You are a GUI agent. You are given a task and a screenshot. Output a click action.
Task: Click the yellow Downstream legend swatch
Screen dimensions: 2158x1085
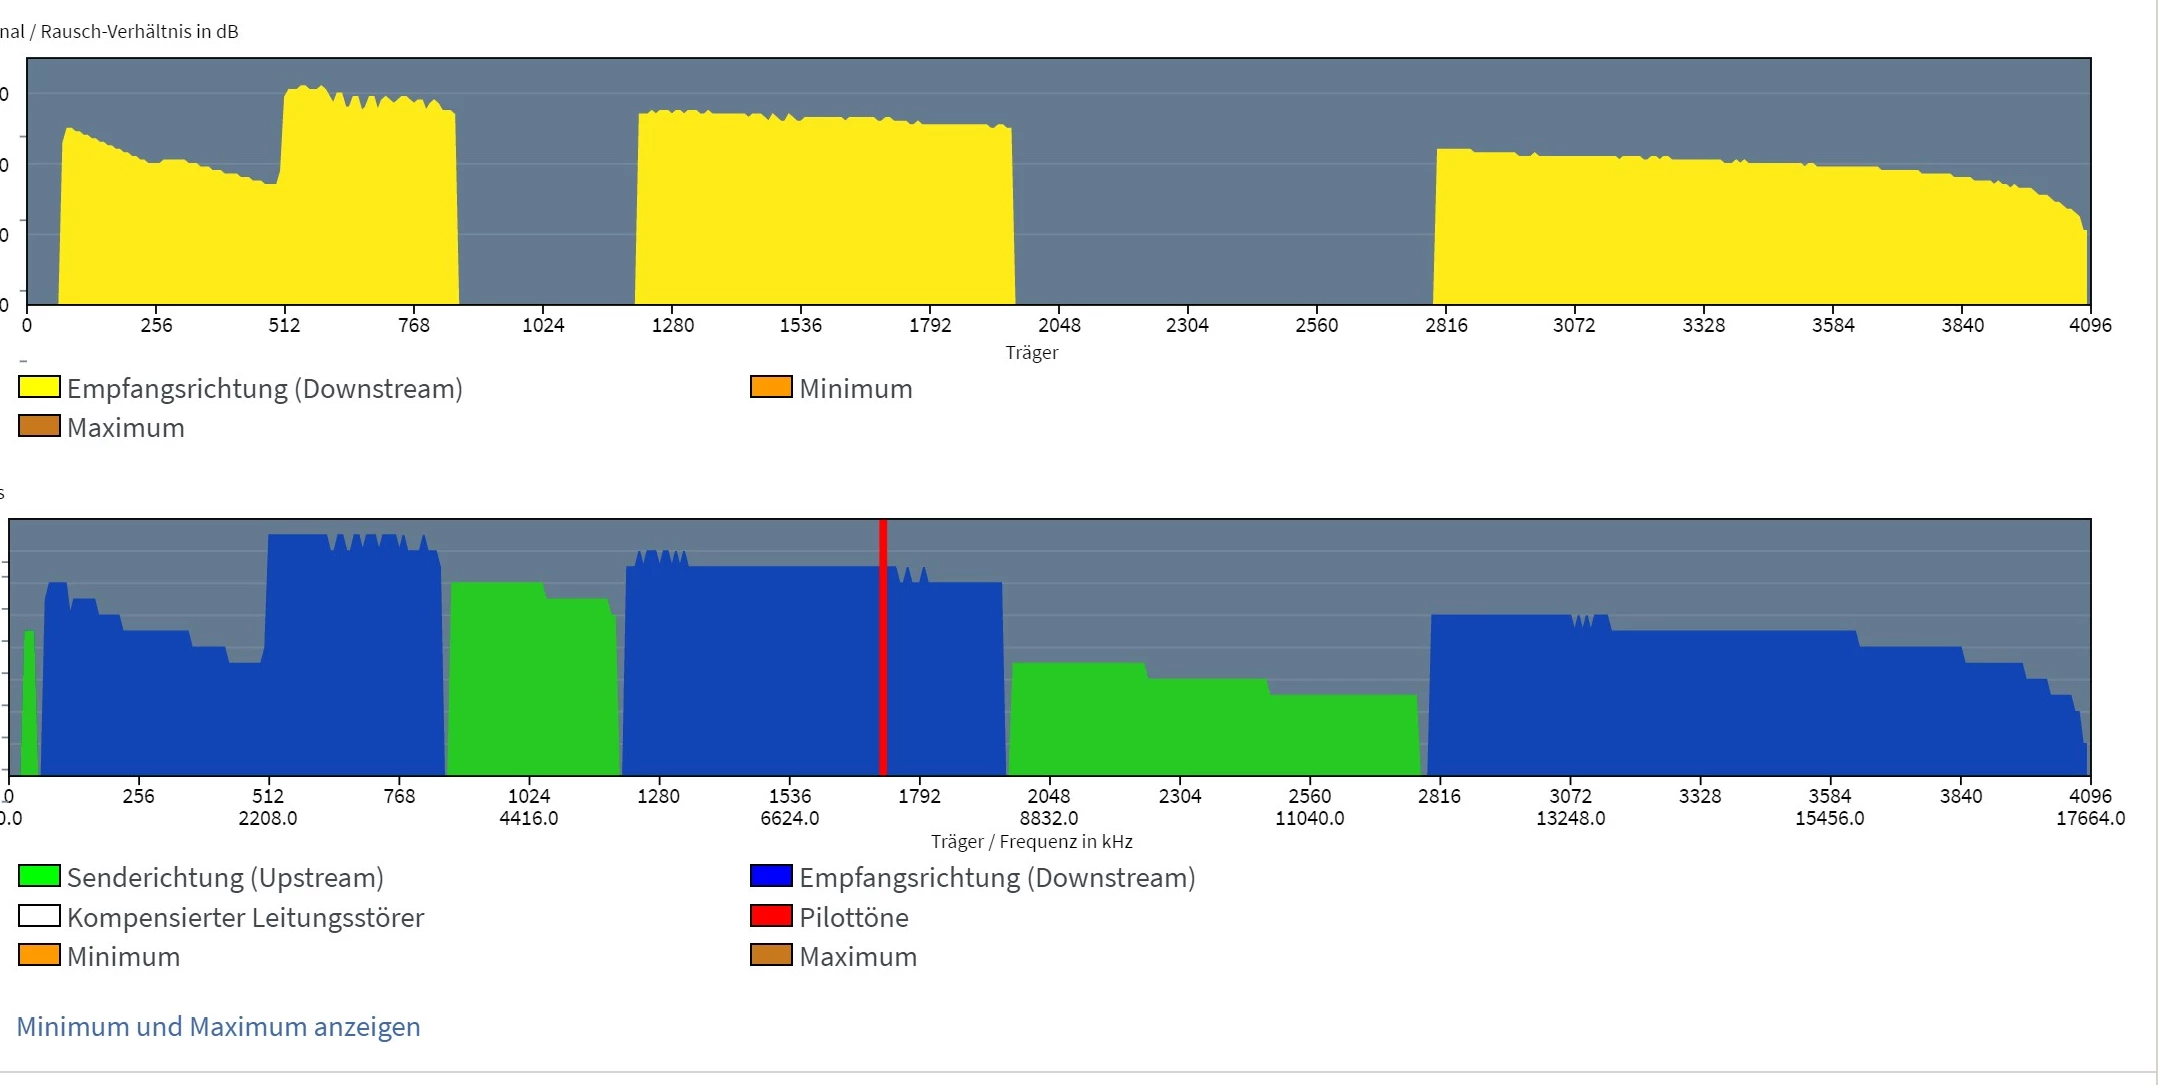[39, 387]
